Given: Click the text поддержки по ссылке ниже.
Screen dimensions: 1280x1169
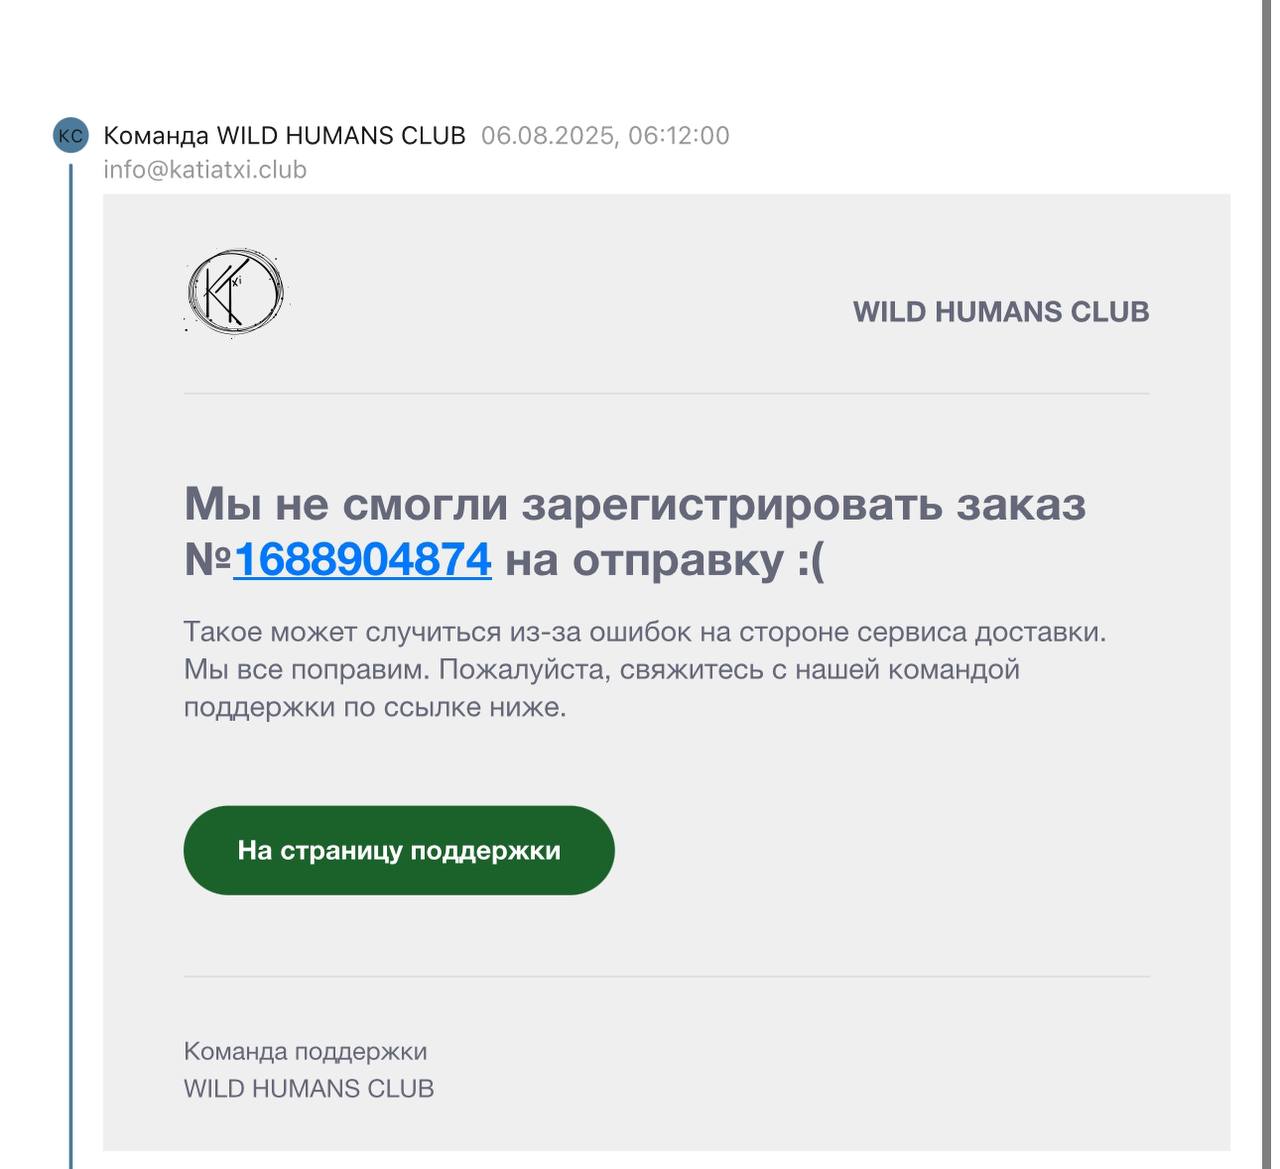Looking at the screenshot, I should click(375, 708).
